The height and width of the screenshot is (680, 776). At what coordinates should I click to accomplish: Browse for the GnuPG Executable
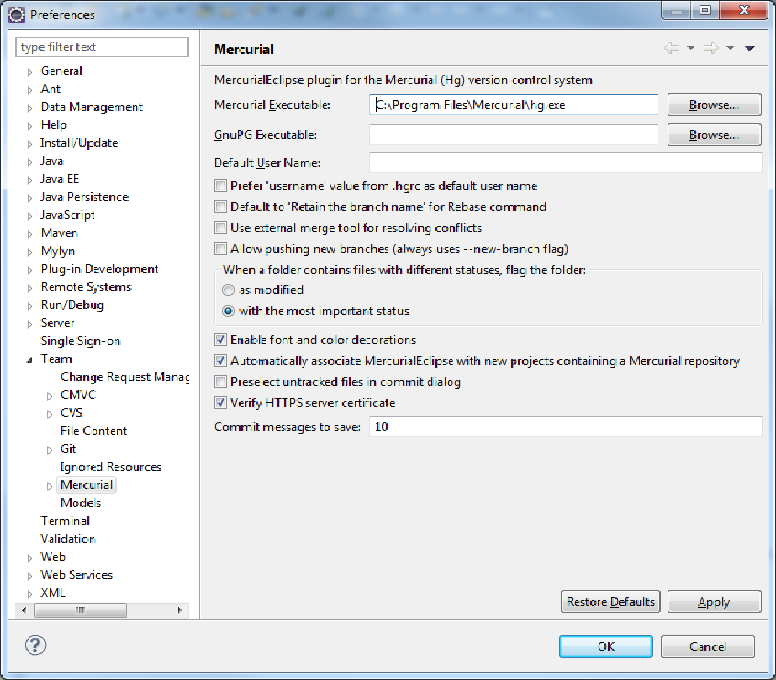[x=714, y=135]
